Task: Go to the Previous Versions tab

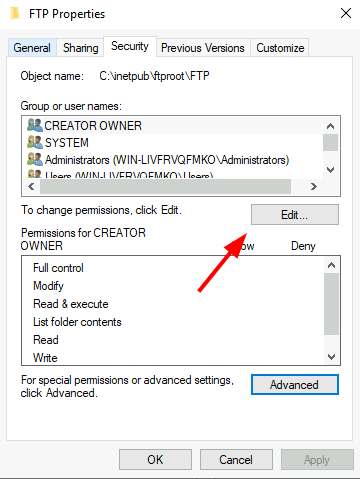Action: tap(203, 48)
